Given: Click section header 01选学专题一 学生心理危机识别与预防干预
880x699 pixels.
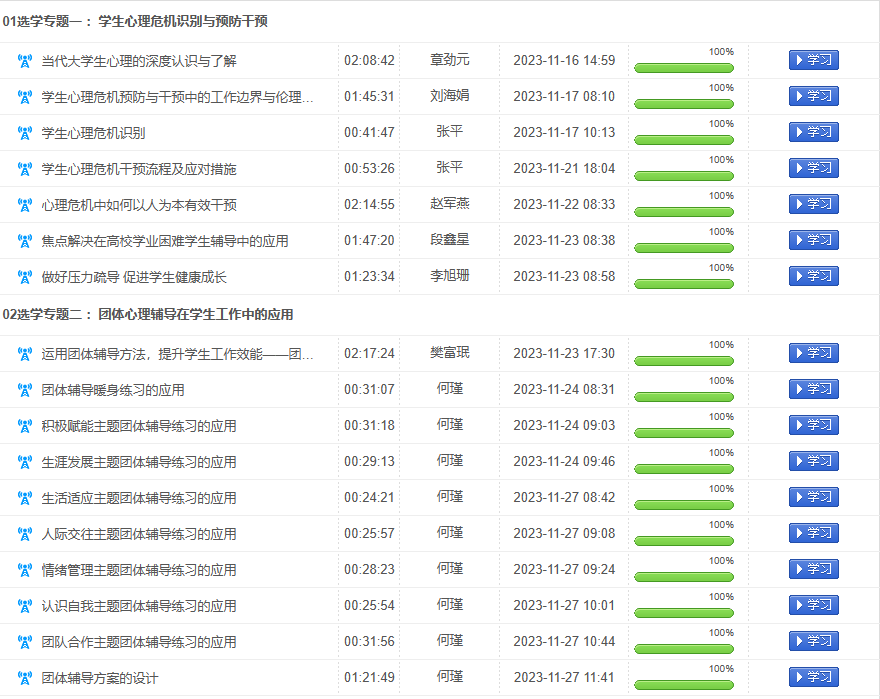Looking at the screenshot, I should 135,21.
